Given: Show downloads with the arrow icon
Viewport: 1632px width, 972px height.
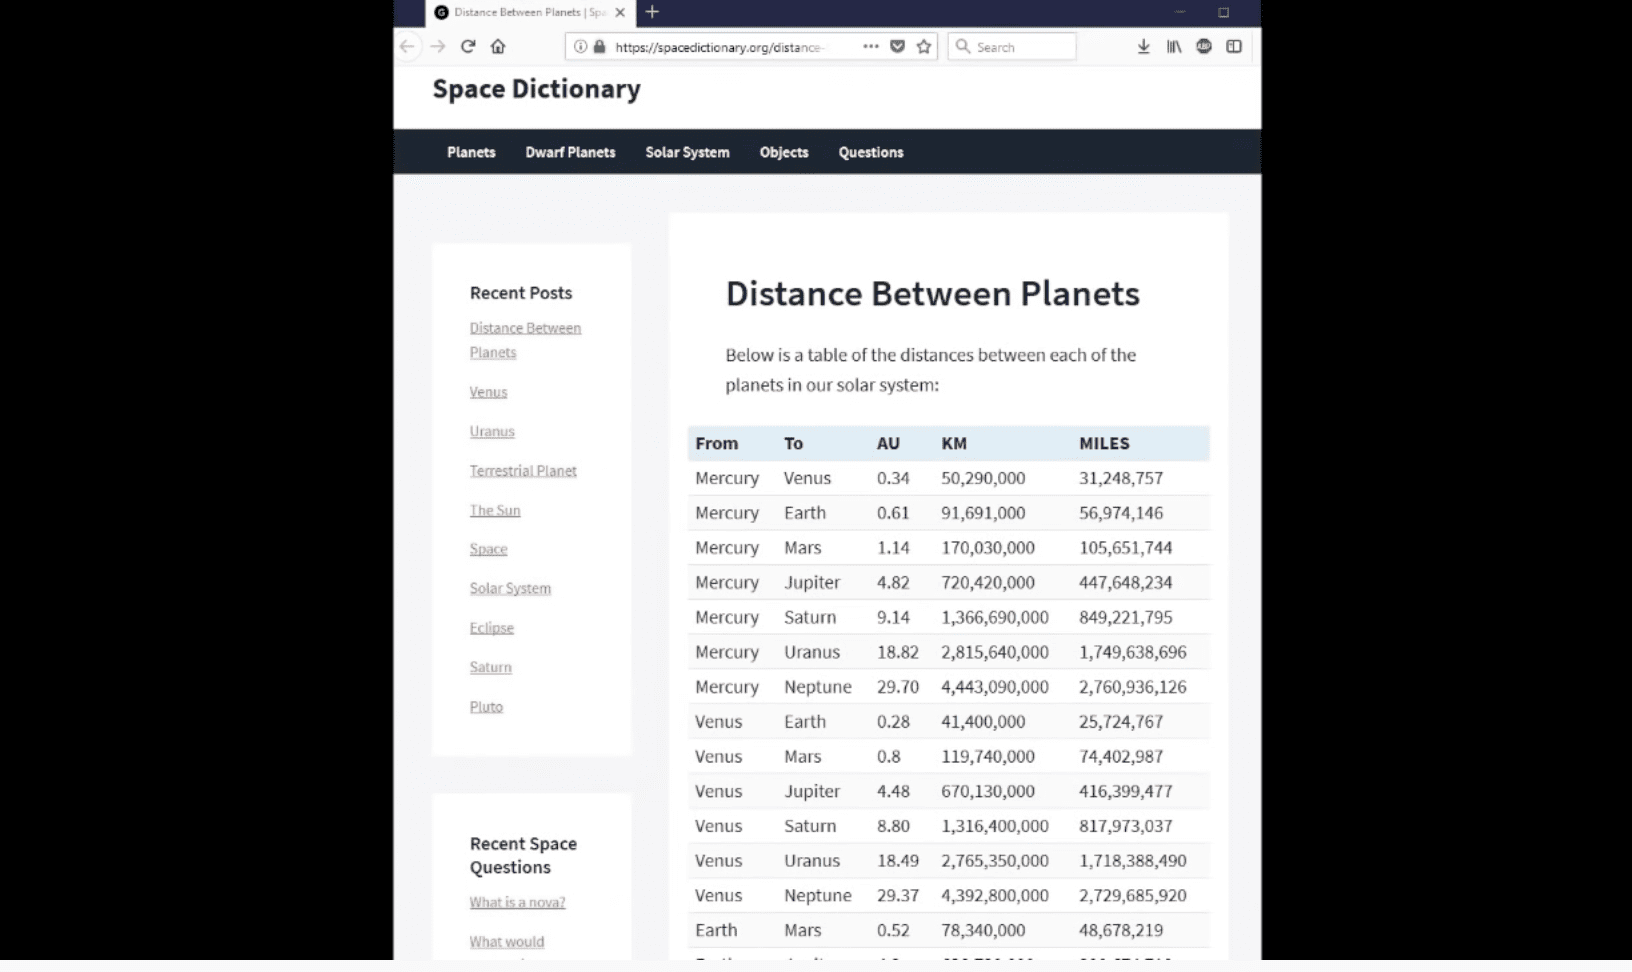Looking at the screenshot, I should (x=1144, y=46).
